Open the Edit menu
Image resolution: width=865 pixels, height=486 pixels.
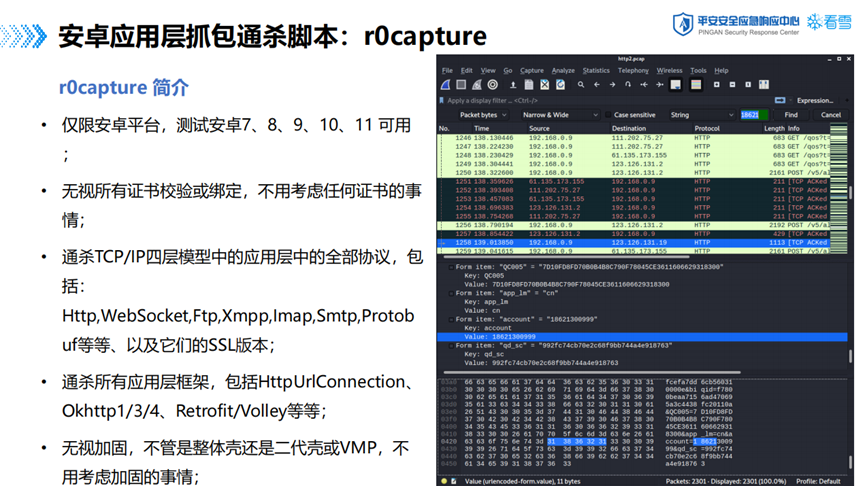click(467, 71)
